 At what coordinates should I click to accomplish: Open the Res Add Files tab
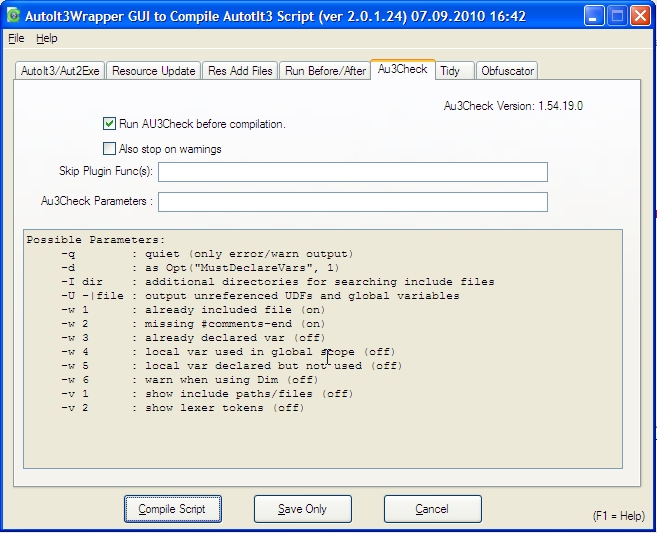click(240, 71)
